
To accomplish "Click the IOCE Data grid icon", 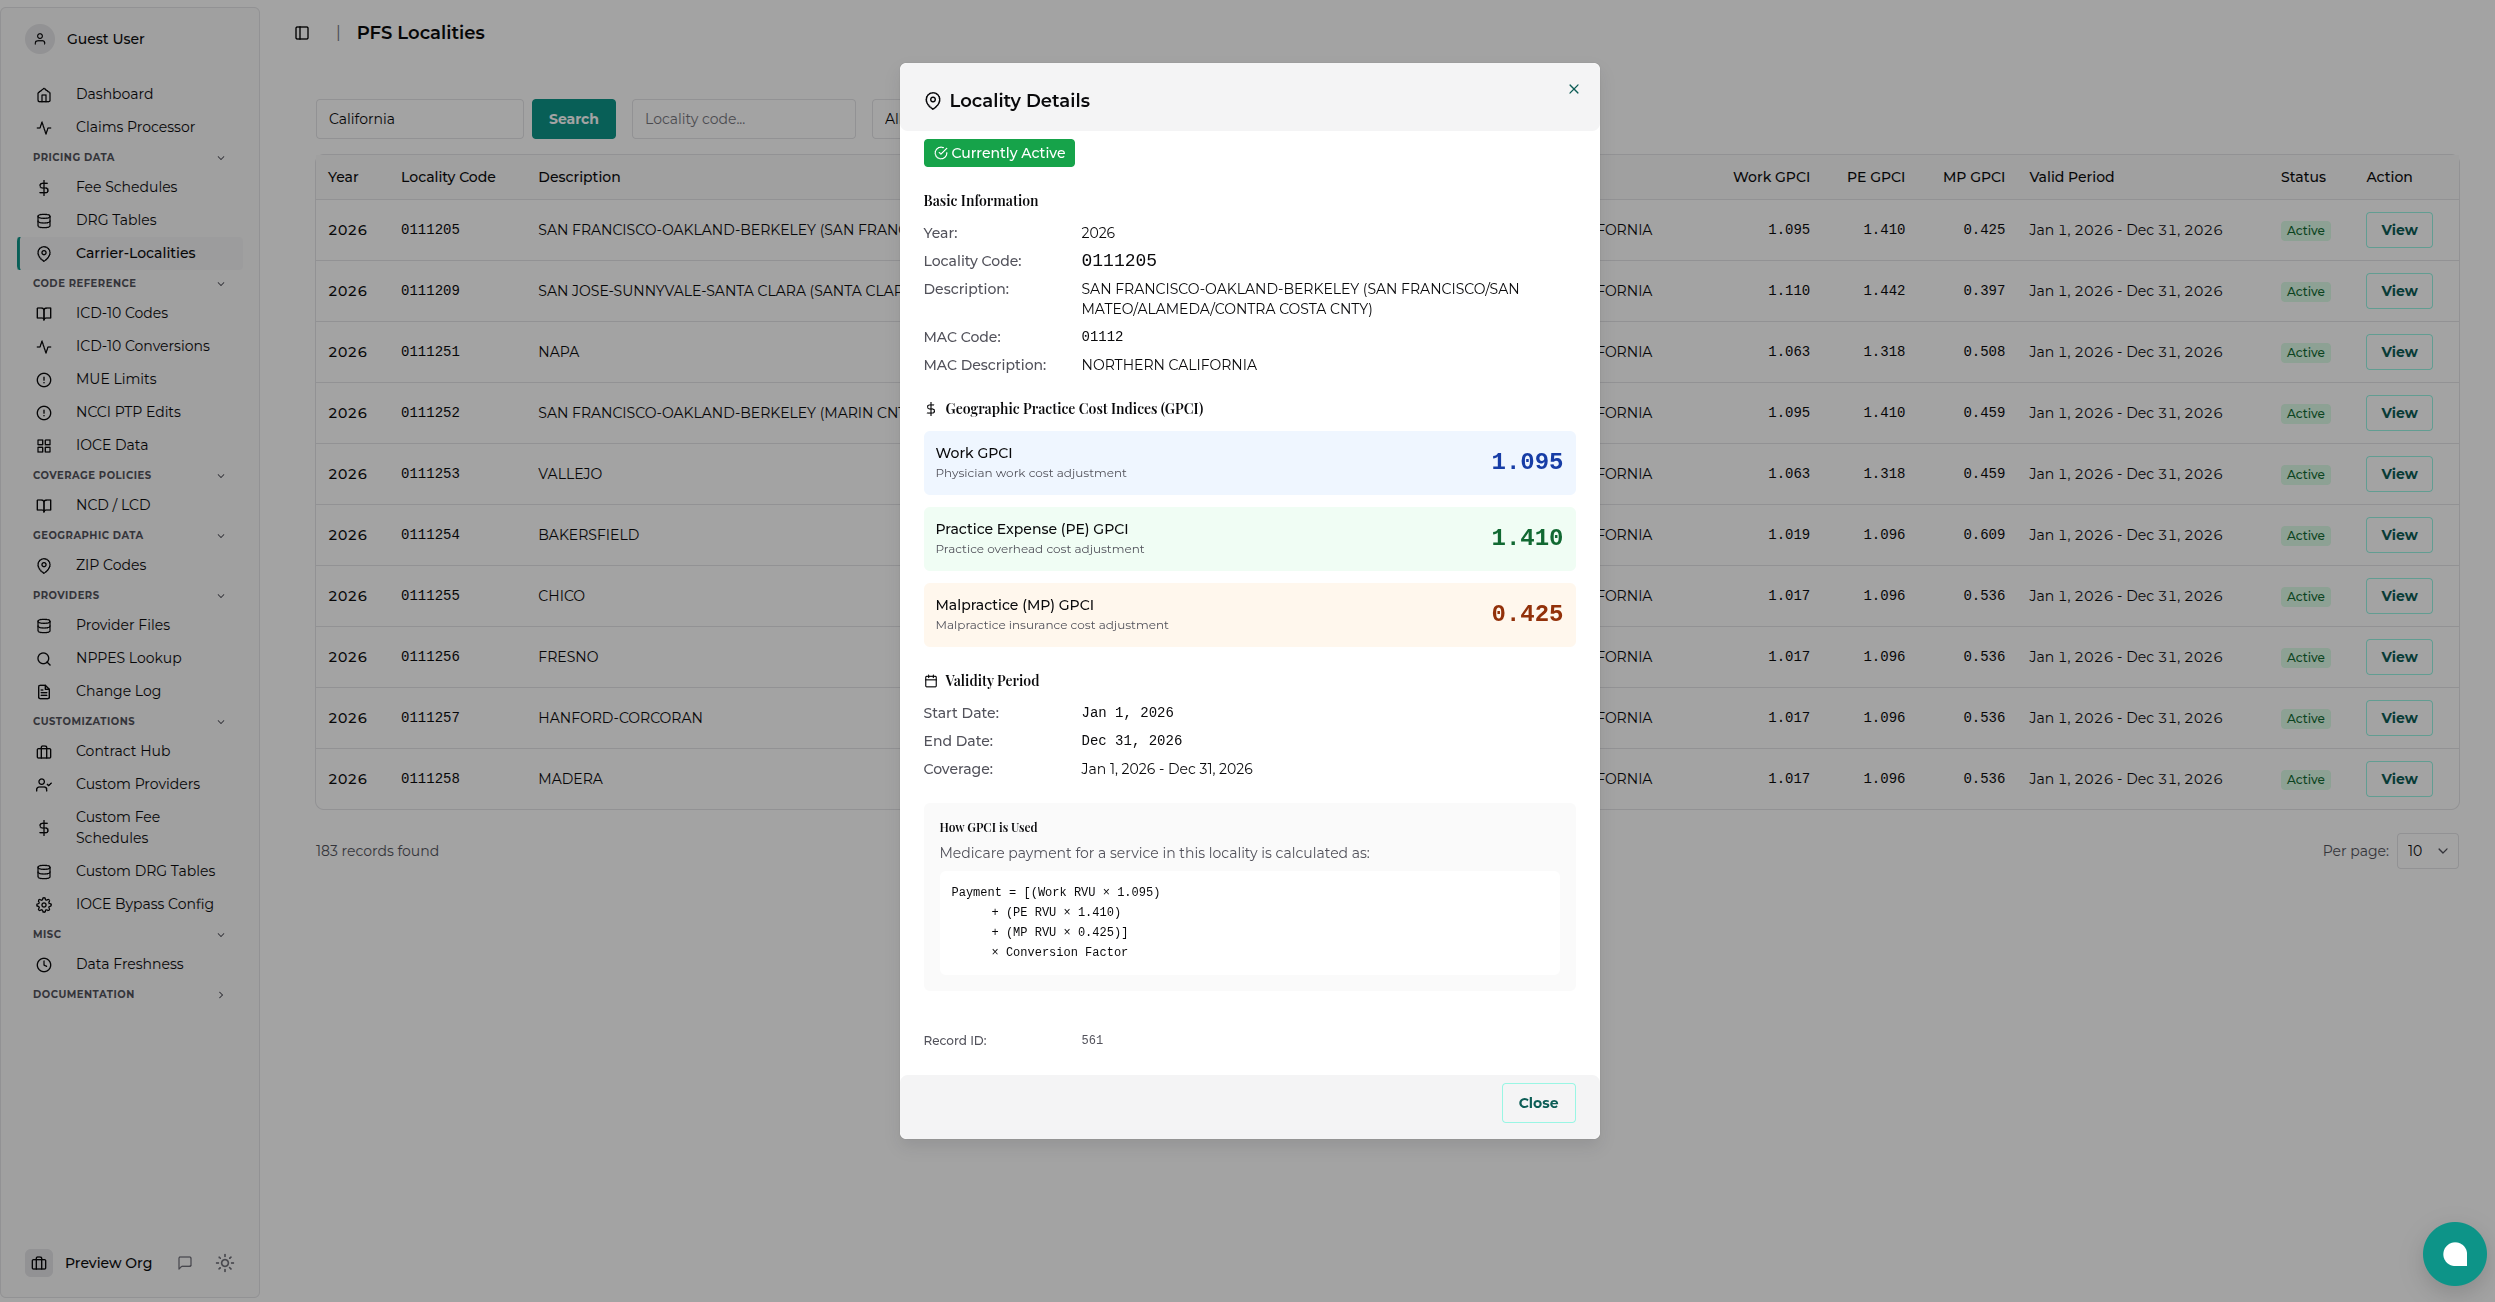I will pos(44,446).
